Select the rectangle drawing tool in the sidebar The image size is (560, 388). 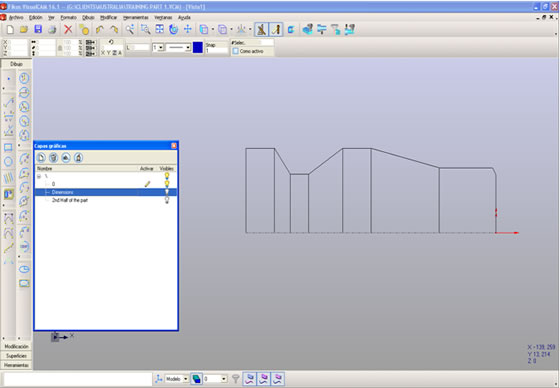8,147
